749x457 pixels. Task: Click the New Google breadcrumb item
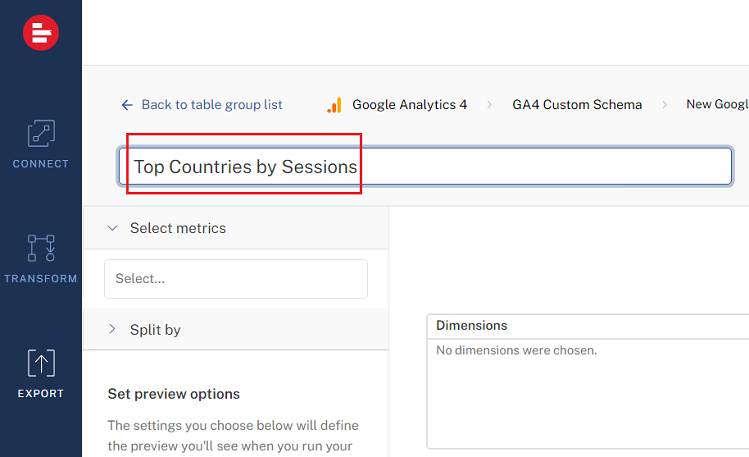(x=717, y=104)
